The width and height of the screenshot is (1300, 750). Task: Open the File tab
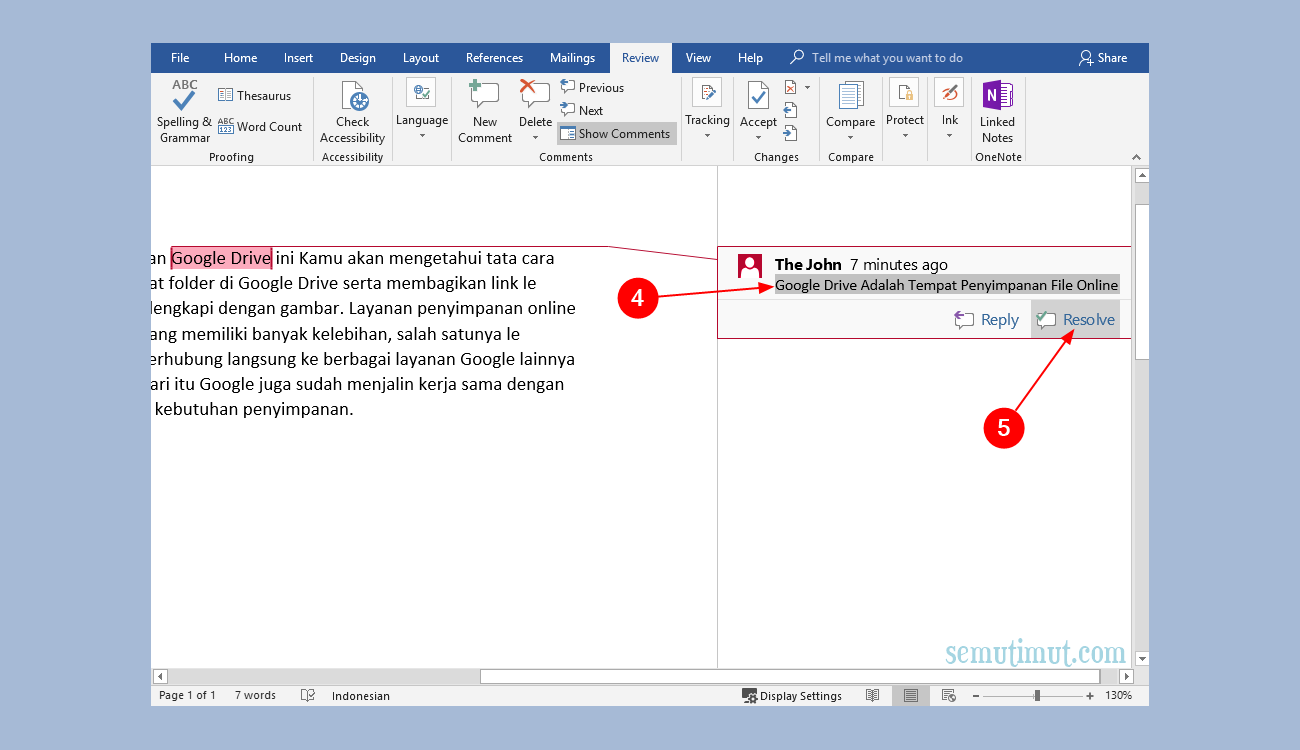(180, 58)
